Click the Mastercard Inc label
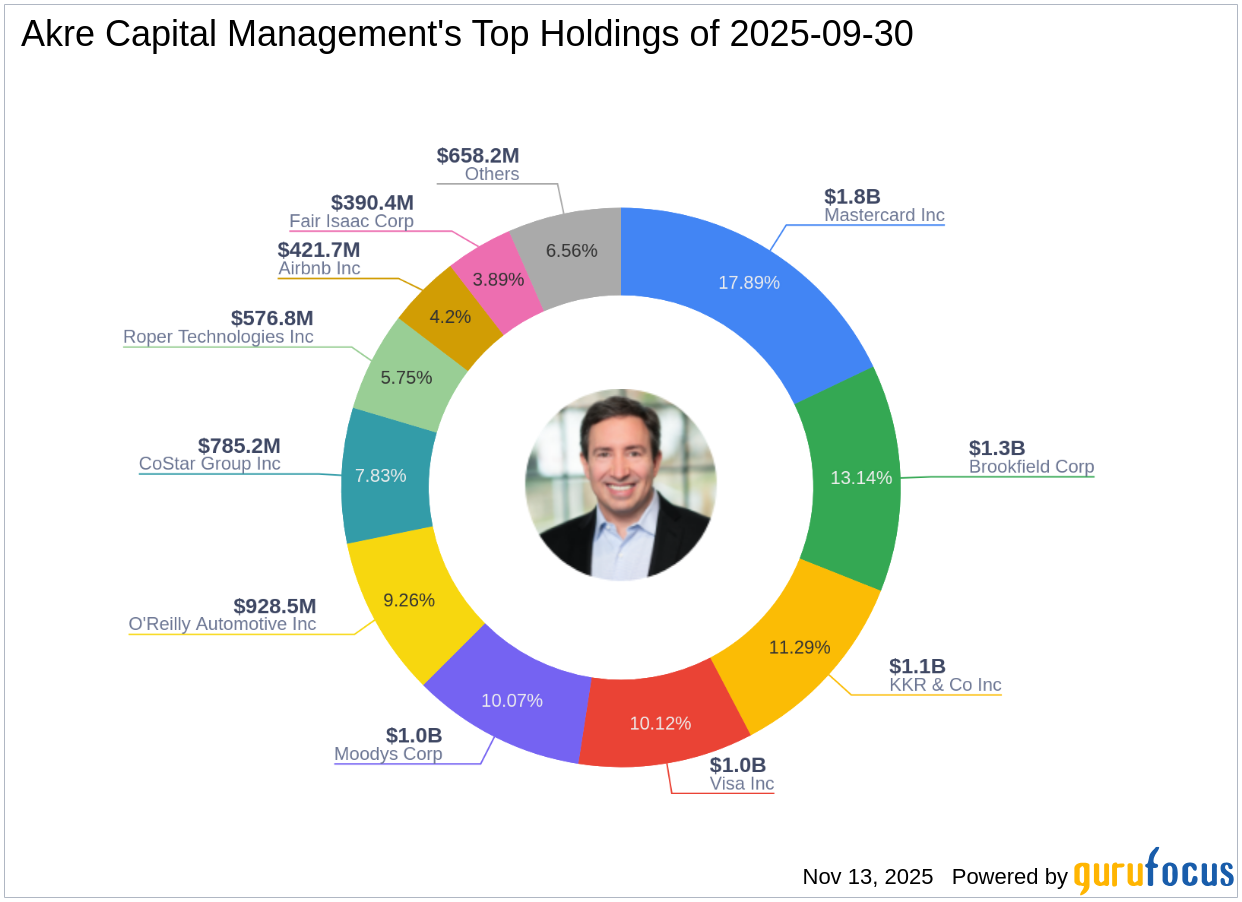 pyautogui.click(x=884, y=215)
